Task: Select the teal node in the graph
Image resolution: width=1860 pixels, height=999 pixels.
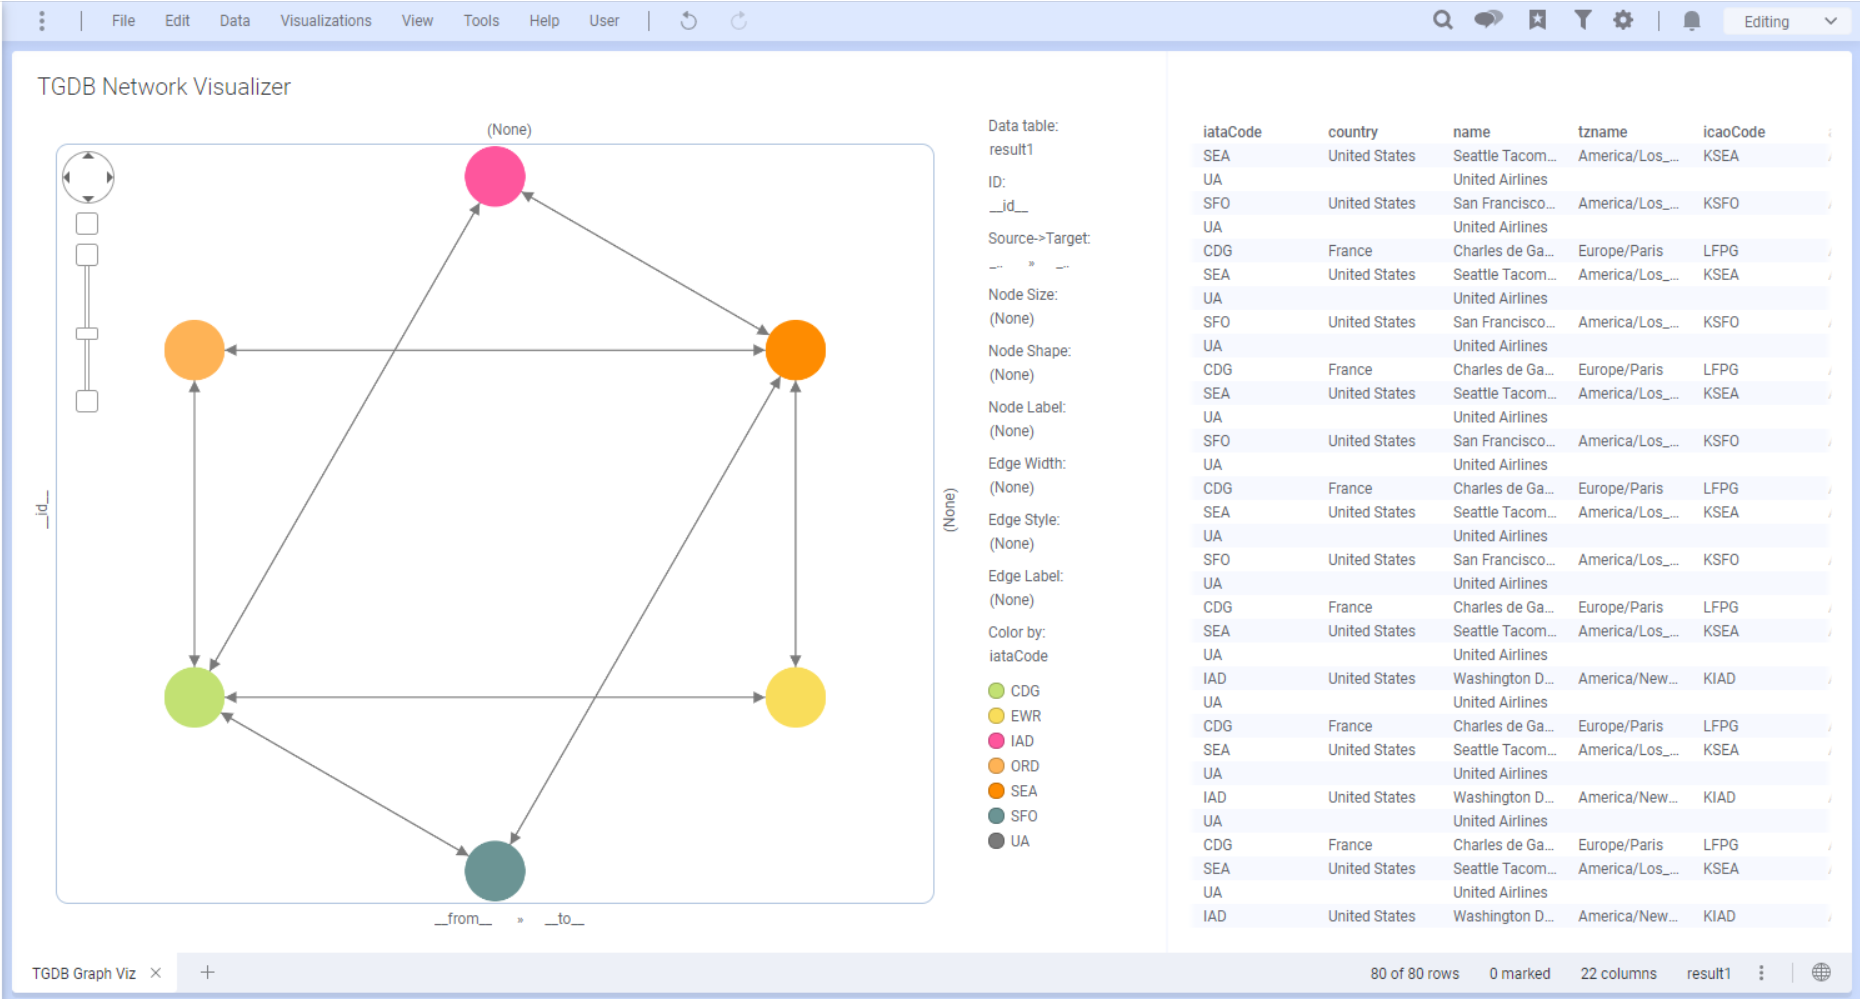Action: click(495, 871)
